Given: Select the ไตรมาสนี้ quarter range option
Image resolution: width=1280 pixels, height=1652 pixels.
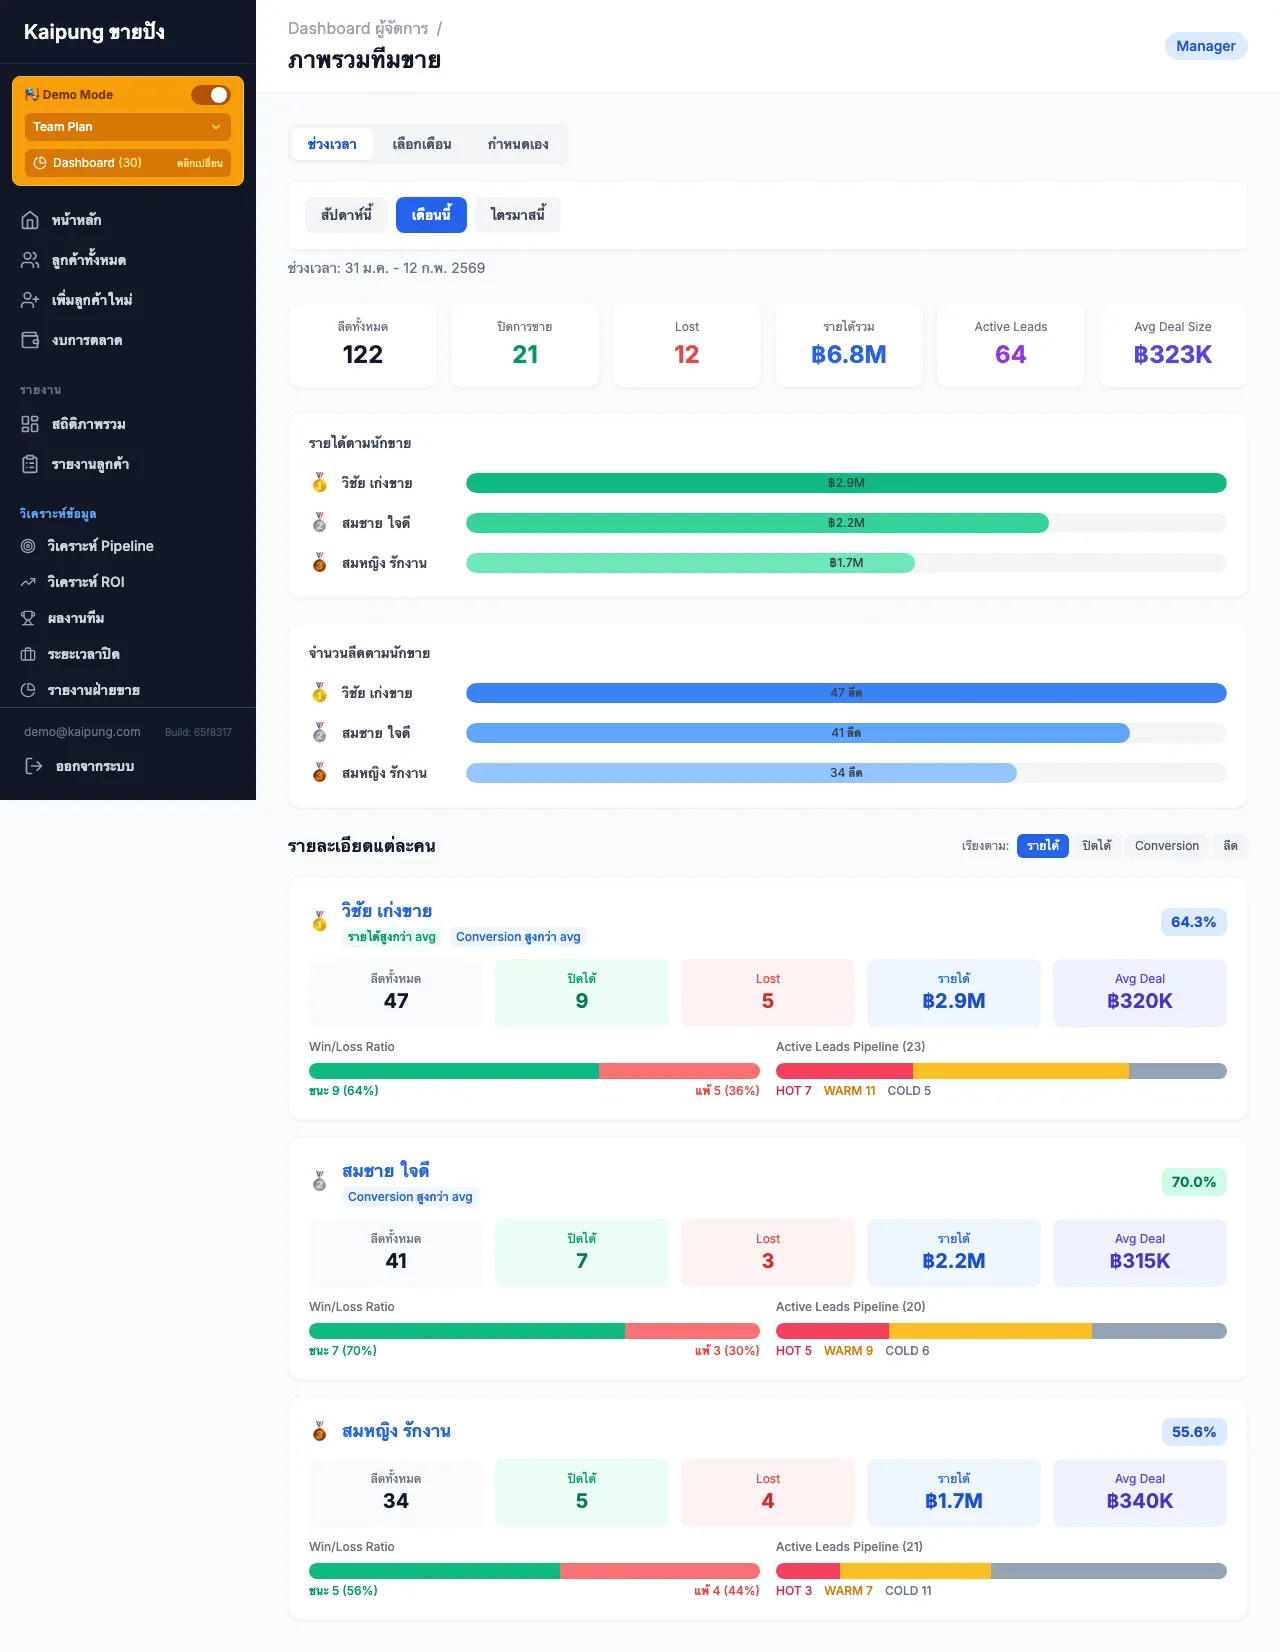Looking at the screenshot, I should (x=518, y=215).
